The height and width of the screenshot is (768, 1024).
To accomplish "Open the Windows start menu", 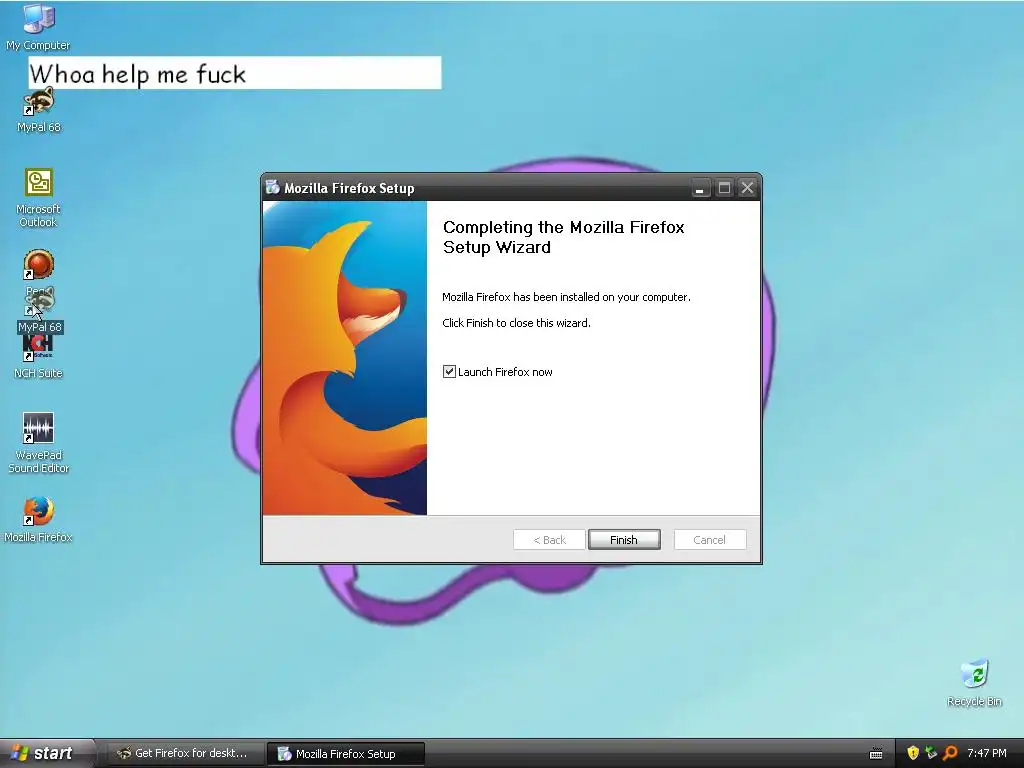I will [46, 753].
